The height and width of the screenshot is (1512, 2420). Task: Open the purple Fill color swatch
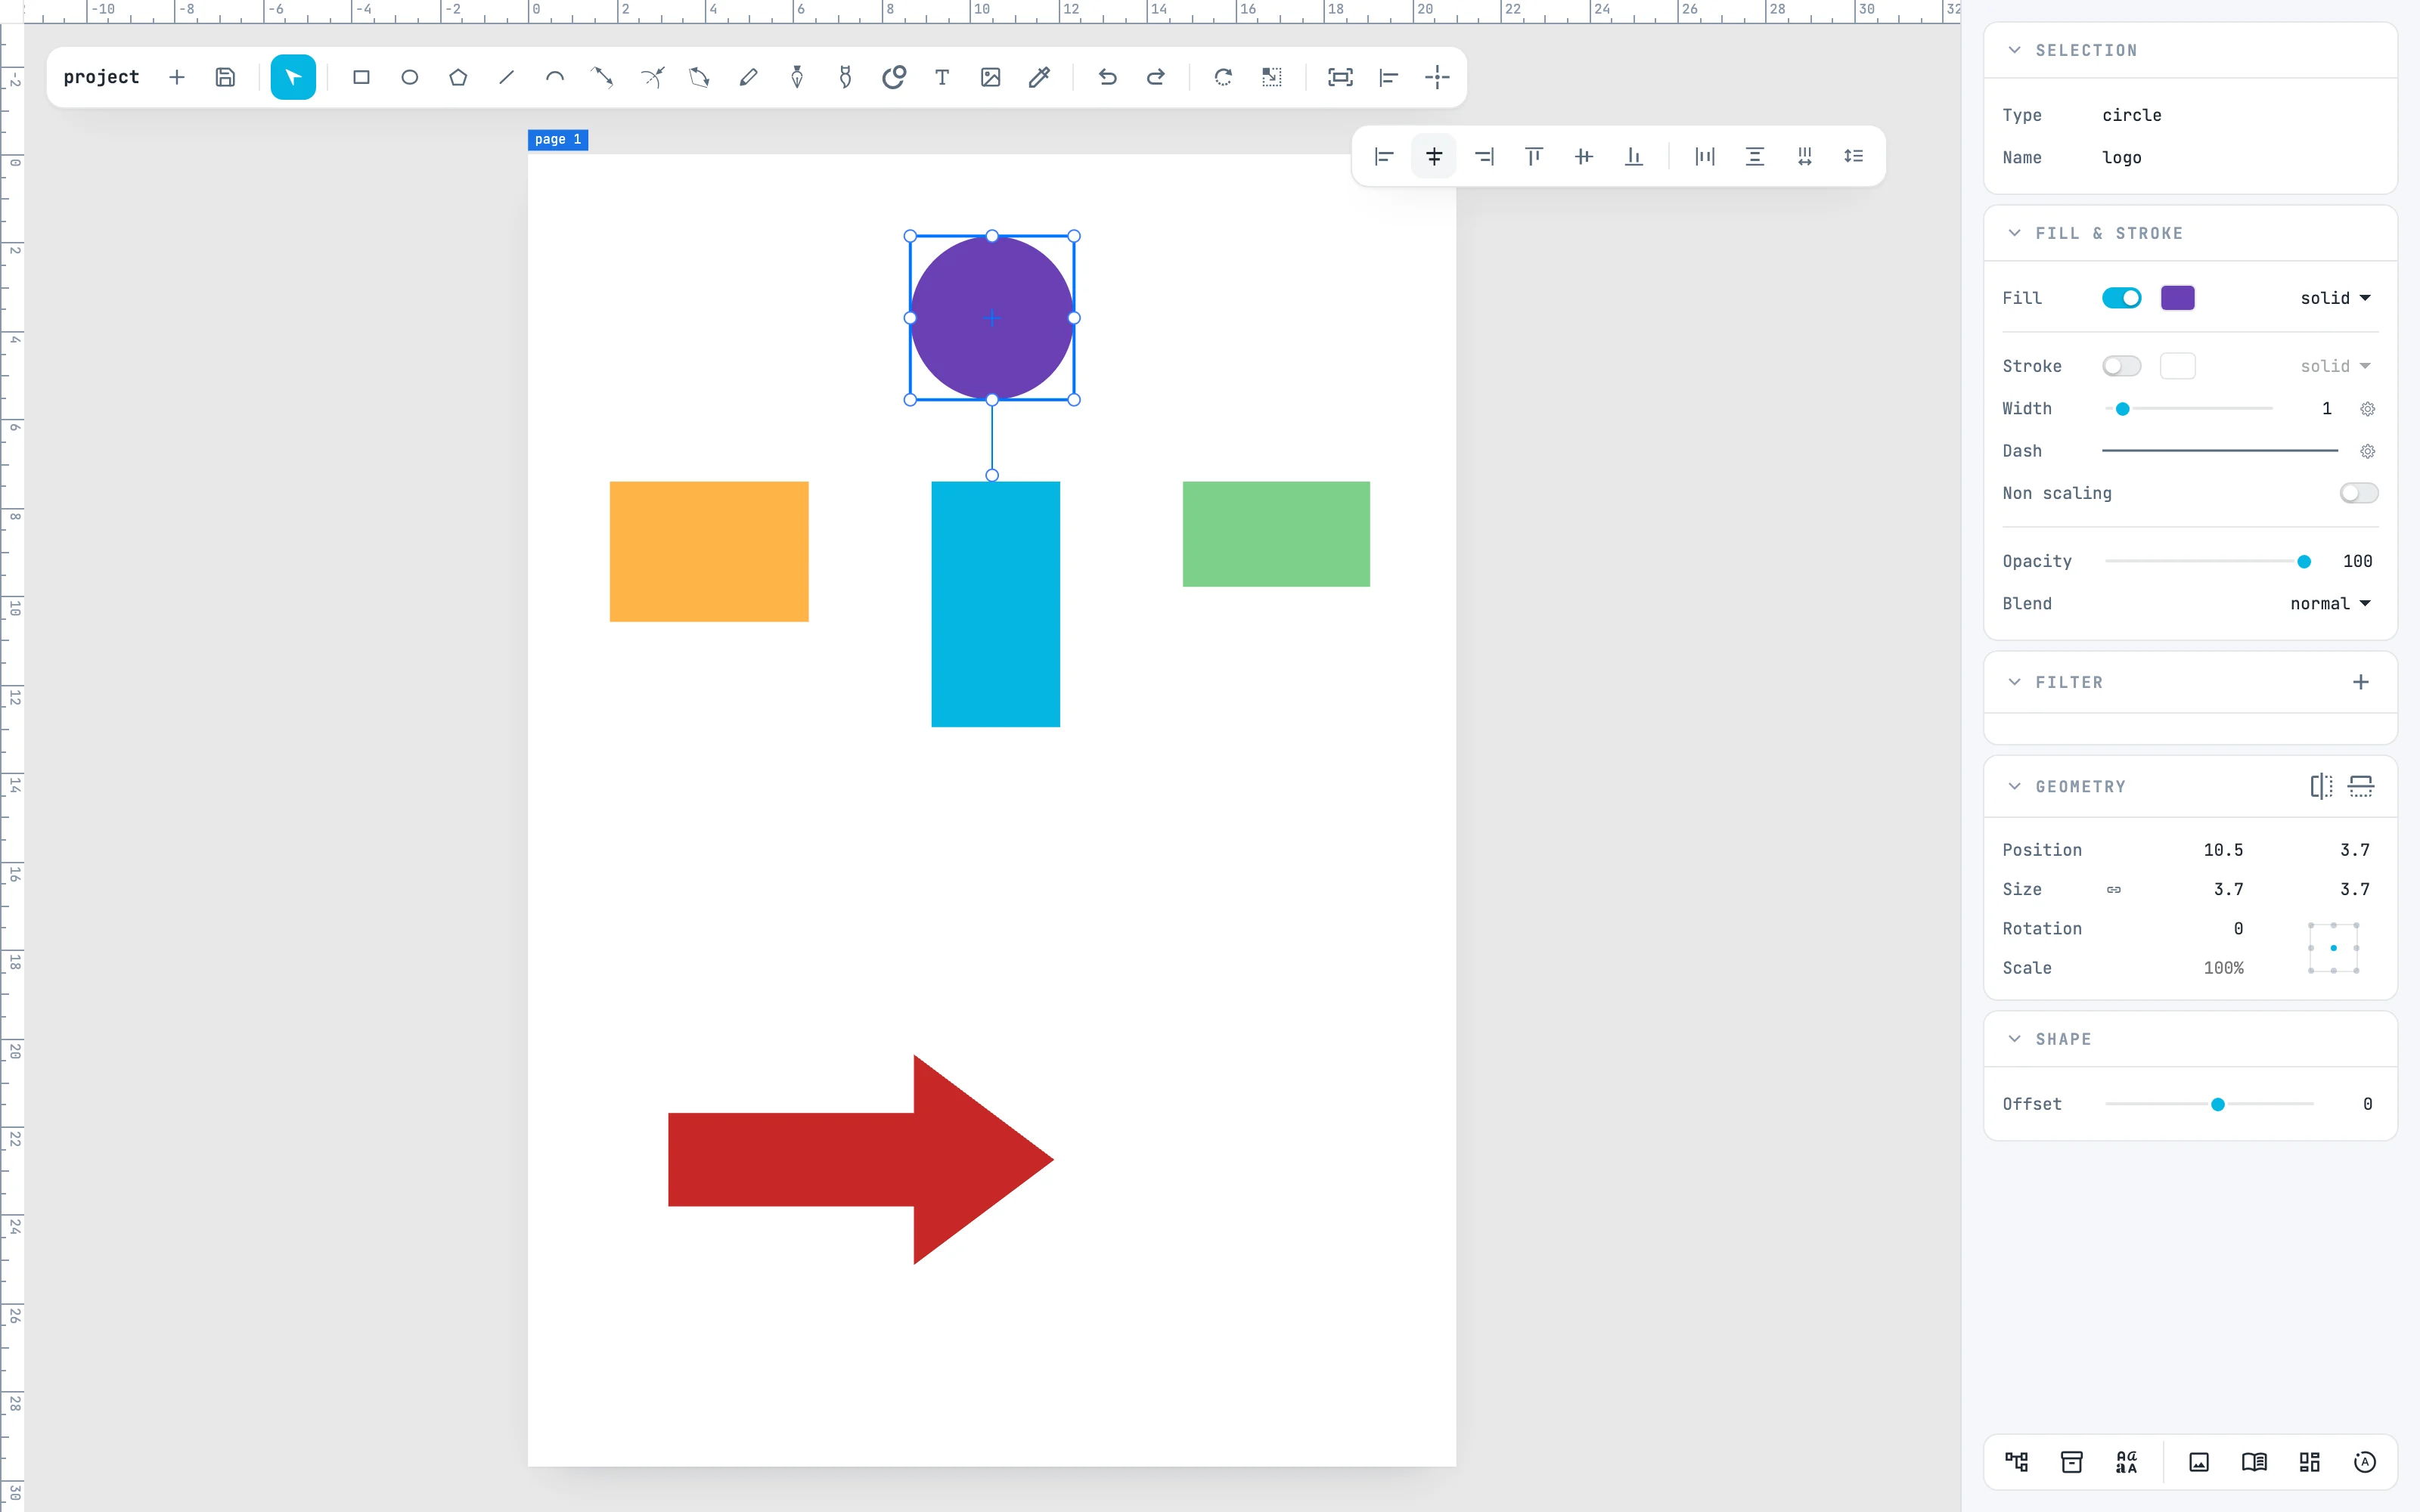[2177, 298]
